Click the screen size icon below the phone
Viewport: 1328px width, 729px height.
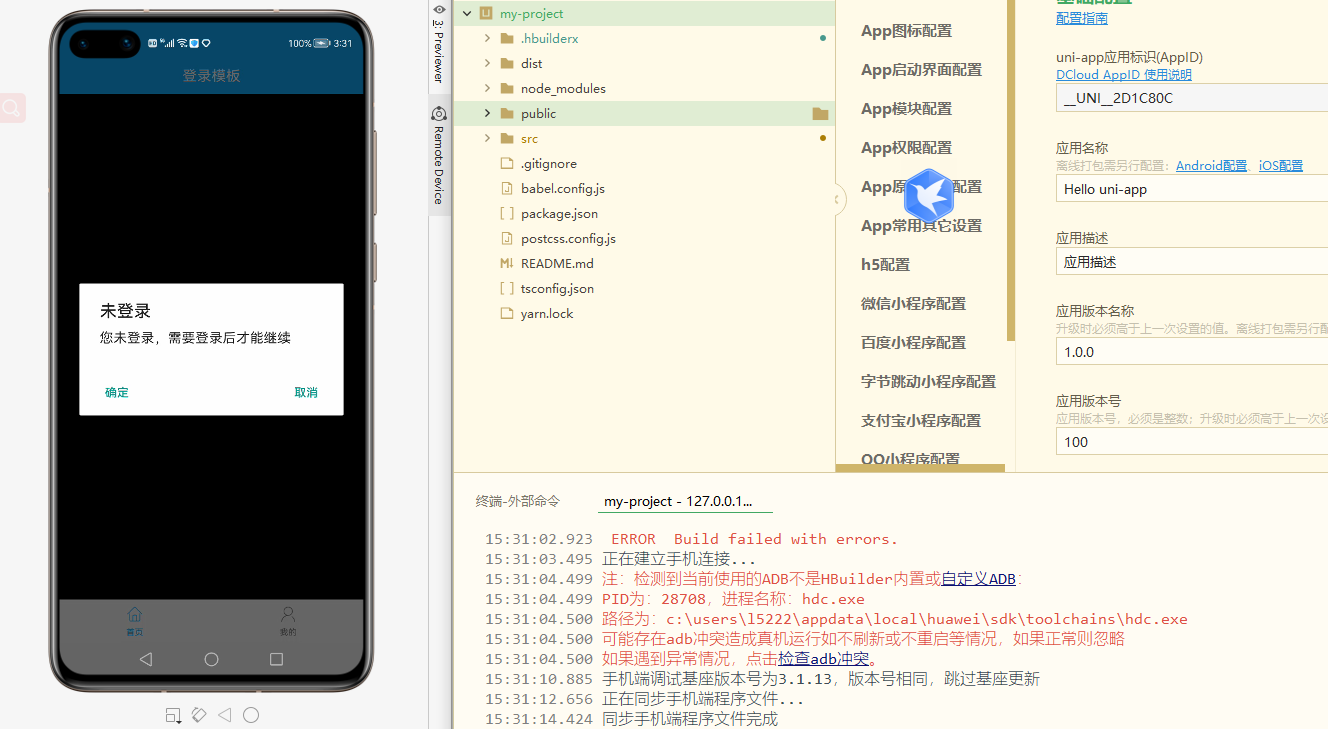173,715
